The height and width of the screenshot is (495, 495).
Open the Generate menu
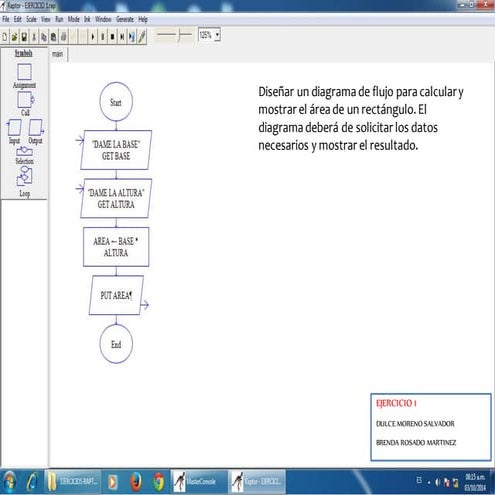tap(125, 19)
